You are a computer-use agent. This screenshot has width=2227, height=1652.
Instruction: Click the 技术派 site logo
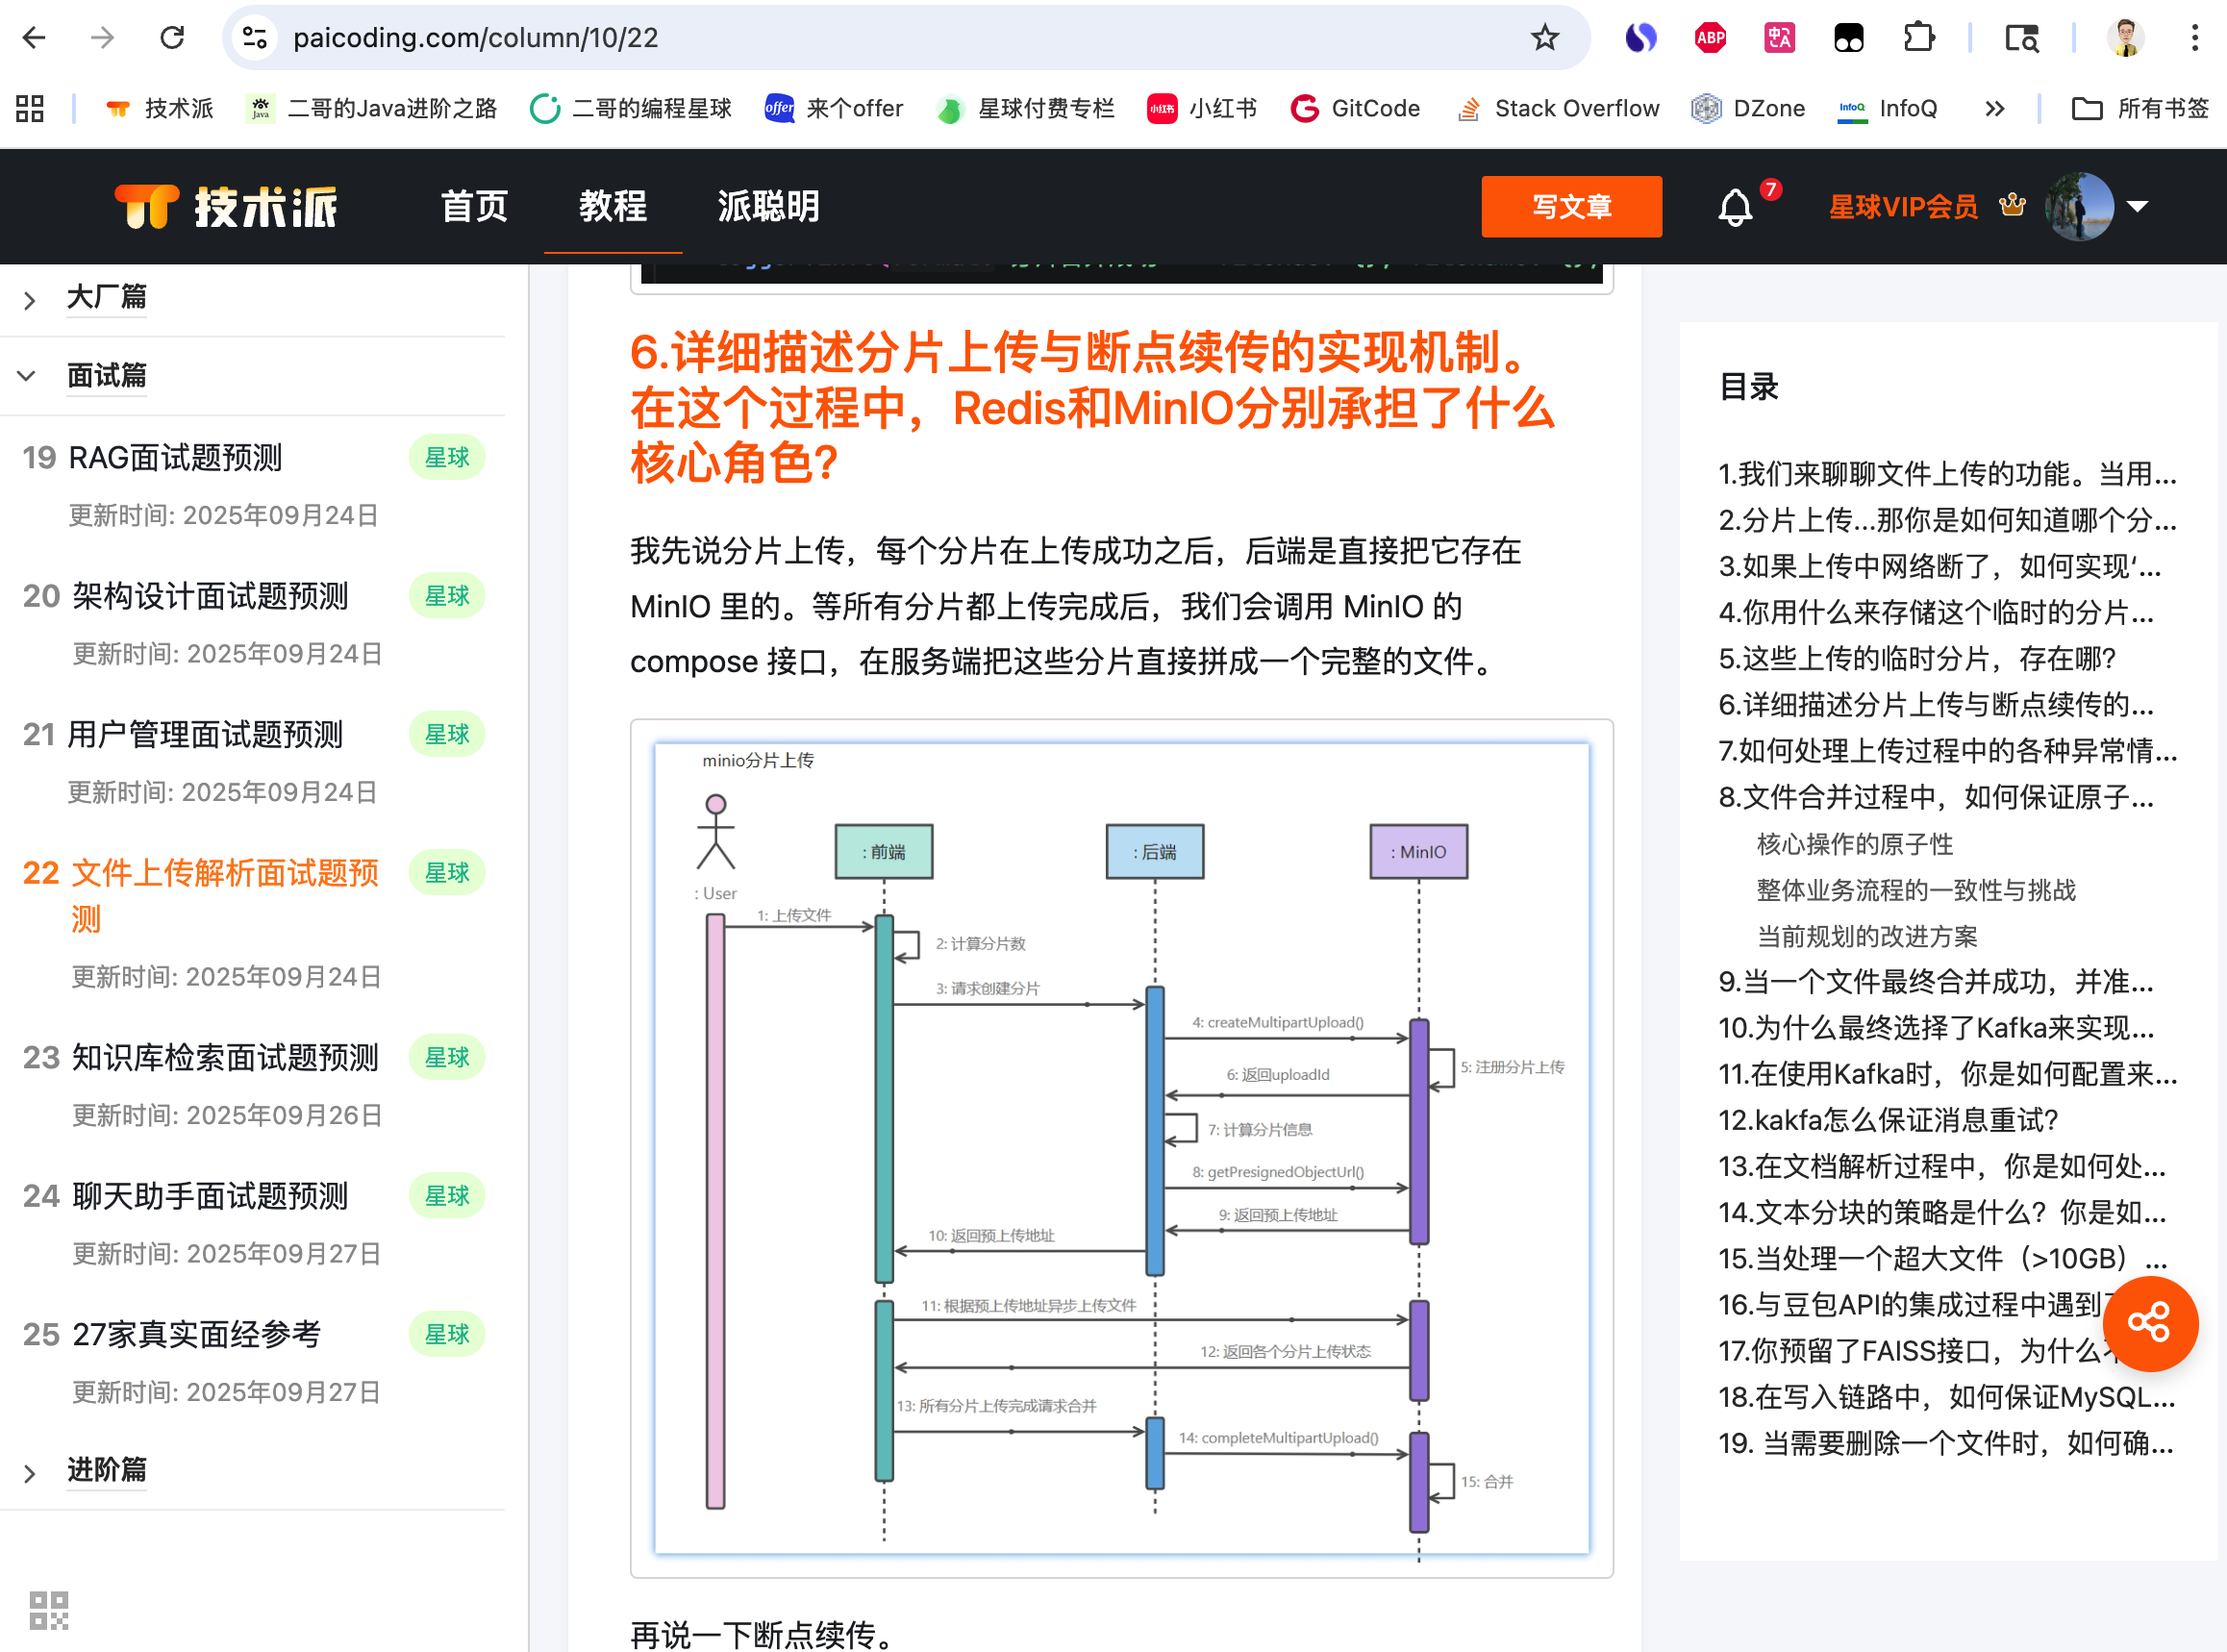(226, 207)
